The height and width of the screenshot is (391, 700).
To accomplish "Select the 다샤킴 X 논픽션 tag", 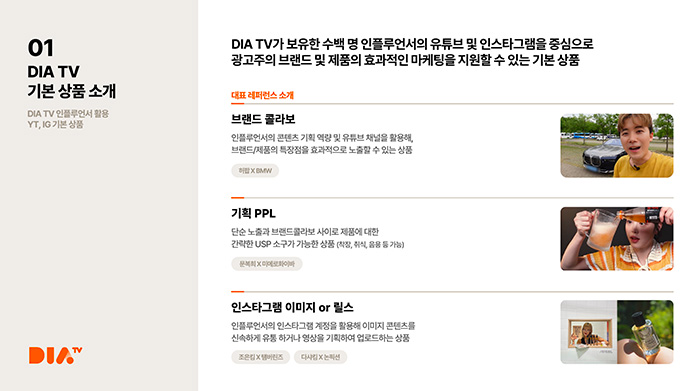I will click(320, 357).
